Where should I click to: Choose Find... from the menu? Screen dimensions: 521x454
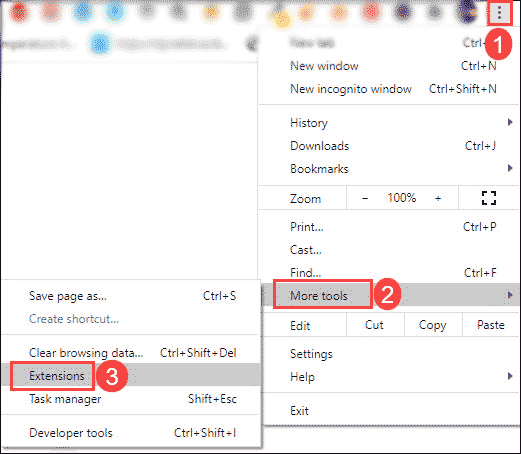389,273
